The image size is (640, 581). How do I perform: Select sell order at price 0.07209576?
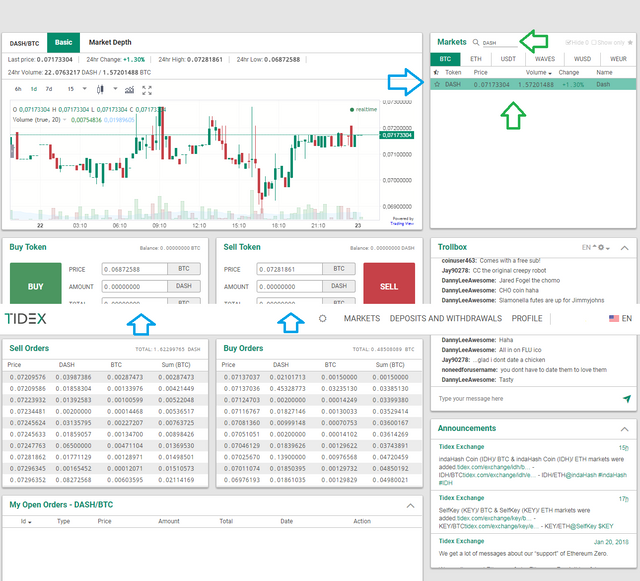105,377
